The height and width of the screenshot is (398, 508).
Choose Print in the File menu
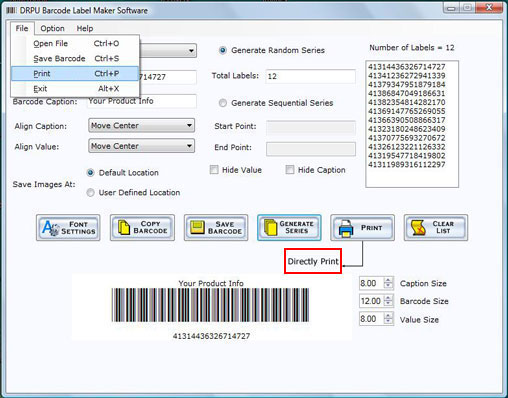[75, 74]
